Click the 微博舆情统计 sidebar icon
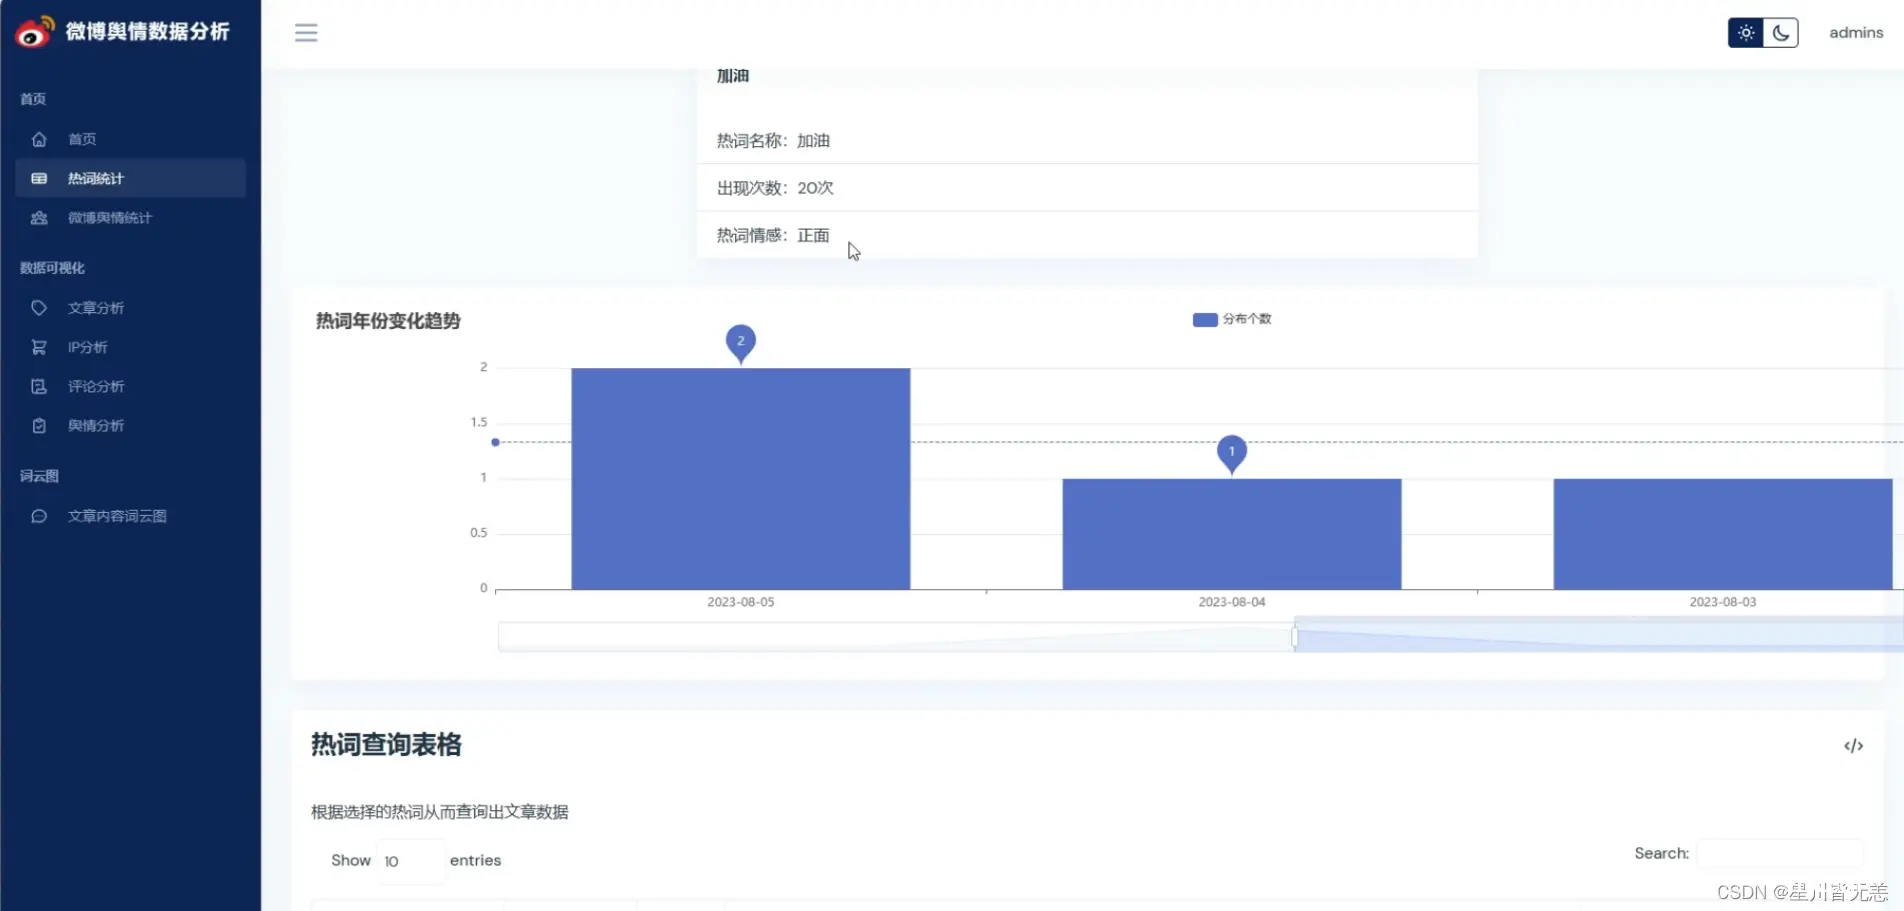 (39, 218)
